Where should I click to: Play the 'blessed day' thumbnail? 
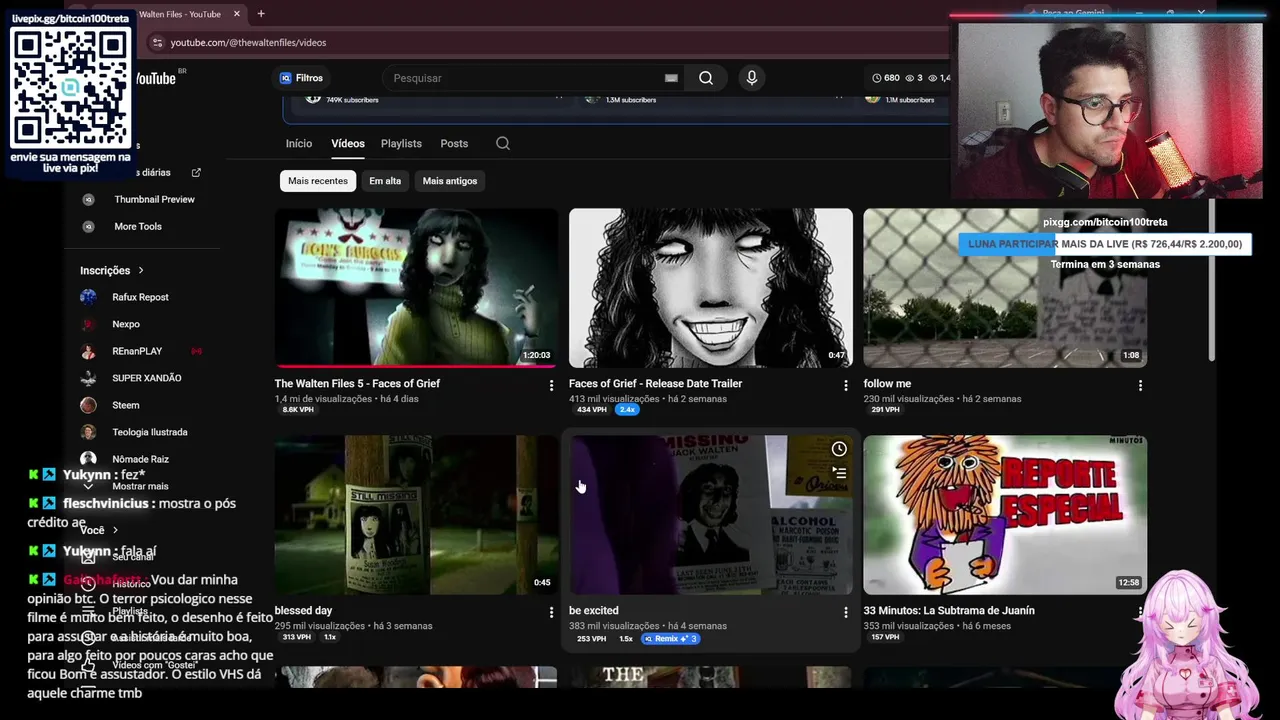coord(416,515)
